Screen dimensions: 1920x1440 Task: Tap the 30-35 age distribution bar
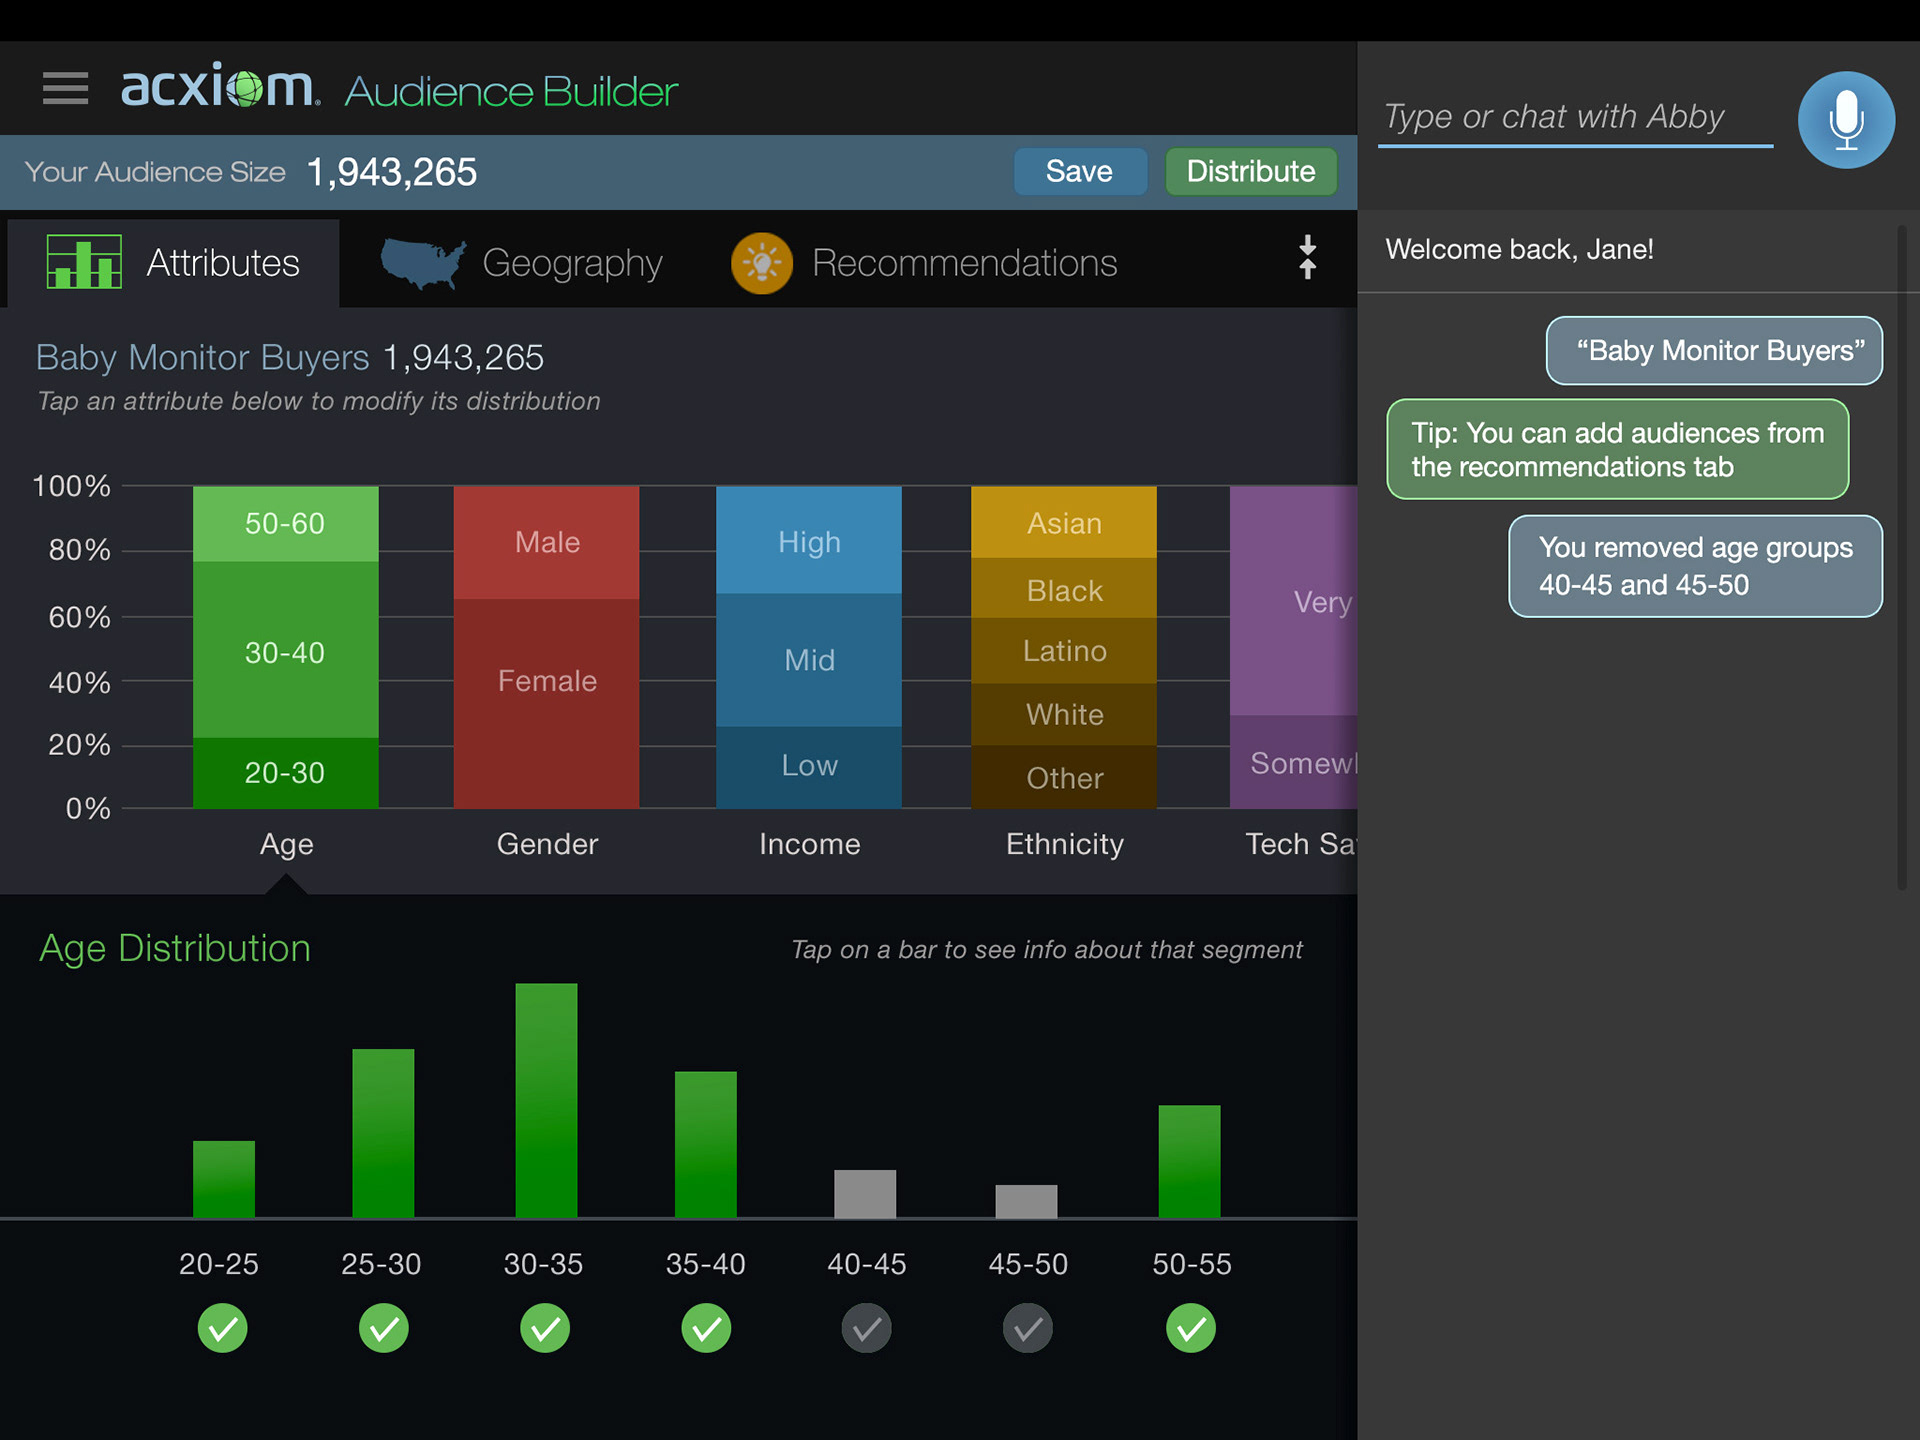click(x=546, y=1100)
